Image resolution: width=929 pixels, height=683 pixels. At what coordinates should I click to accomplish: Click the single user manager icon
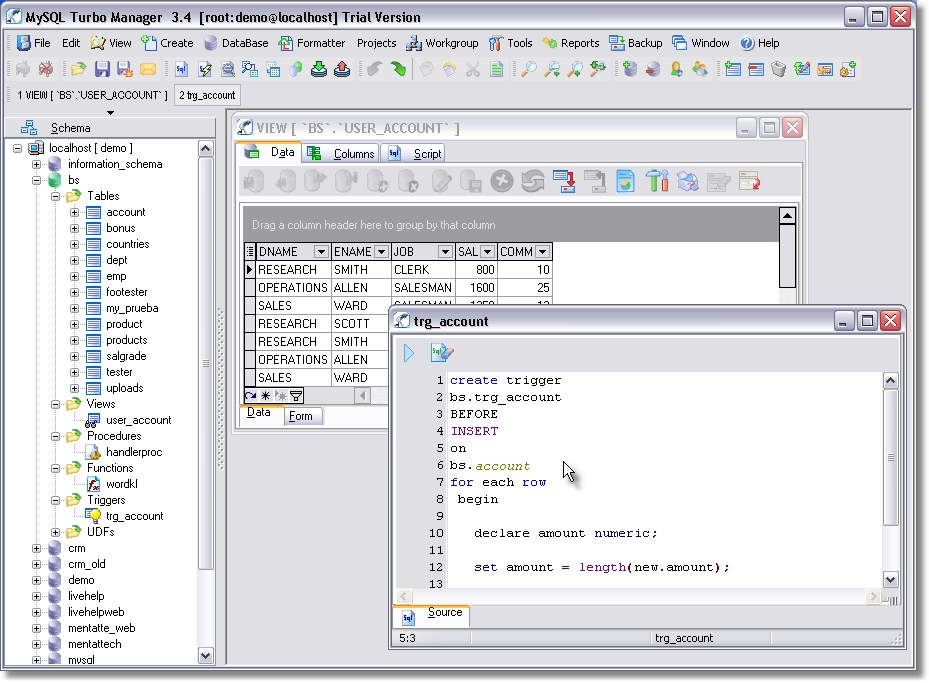pyautogui.click(x=676, y=69)
